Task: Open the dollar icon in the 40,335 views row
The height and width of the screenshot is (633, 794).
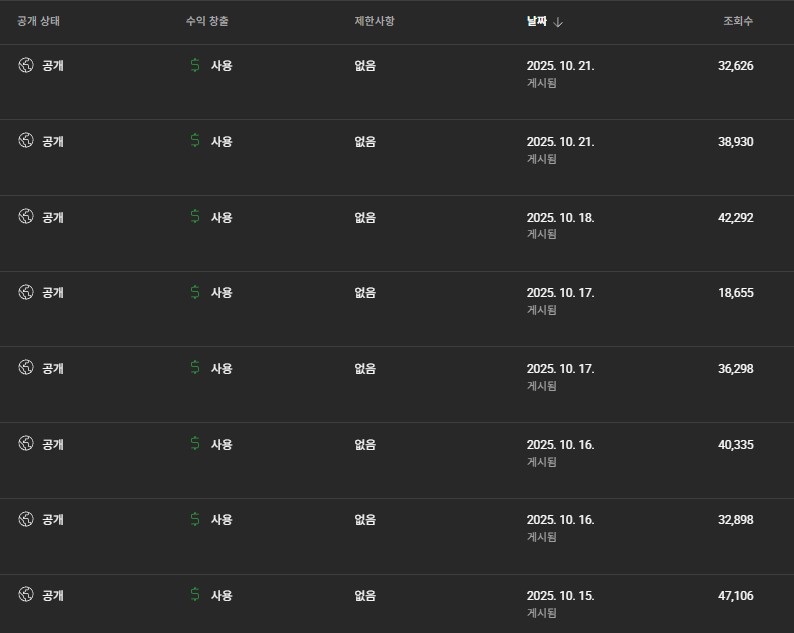Action: tap(195, 444)
